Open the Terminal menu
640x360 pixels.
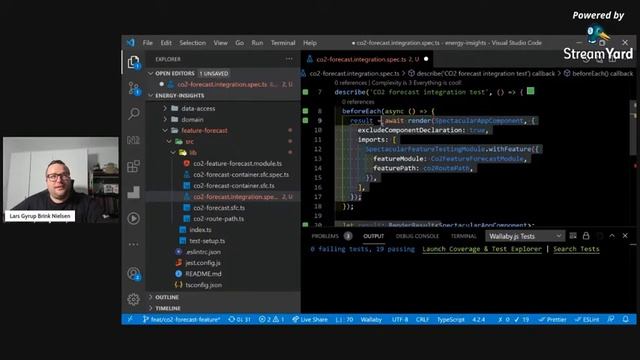tap(283, 42)
